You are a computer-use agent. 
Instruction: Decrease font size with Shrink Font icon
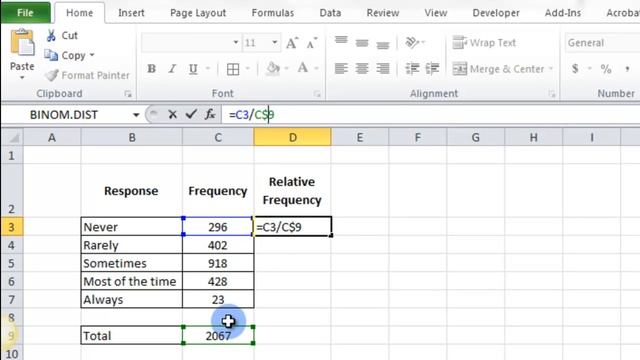[311, 43]
